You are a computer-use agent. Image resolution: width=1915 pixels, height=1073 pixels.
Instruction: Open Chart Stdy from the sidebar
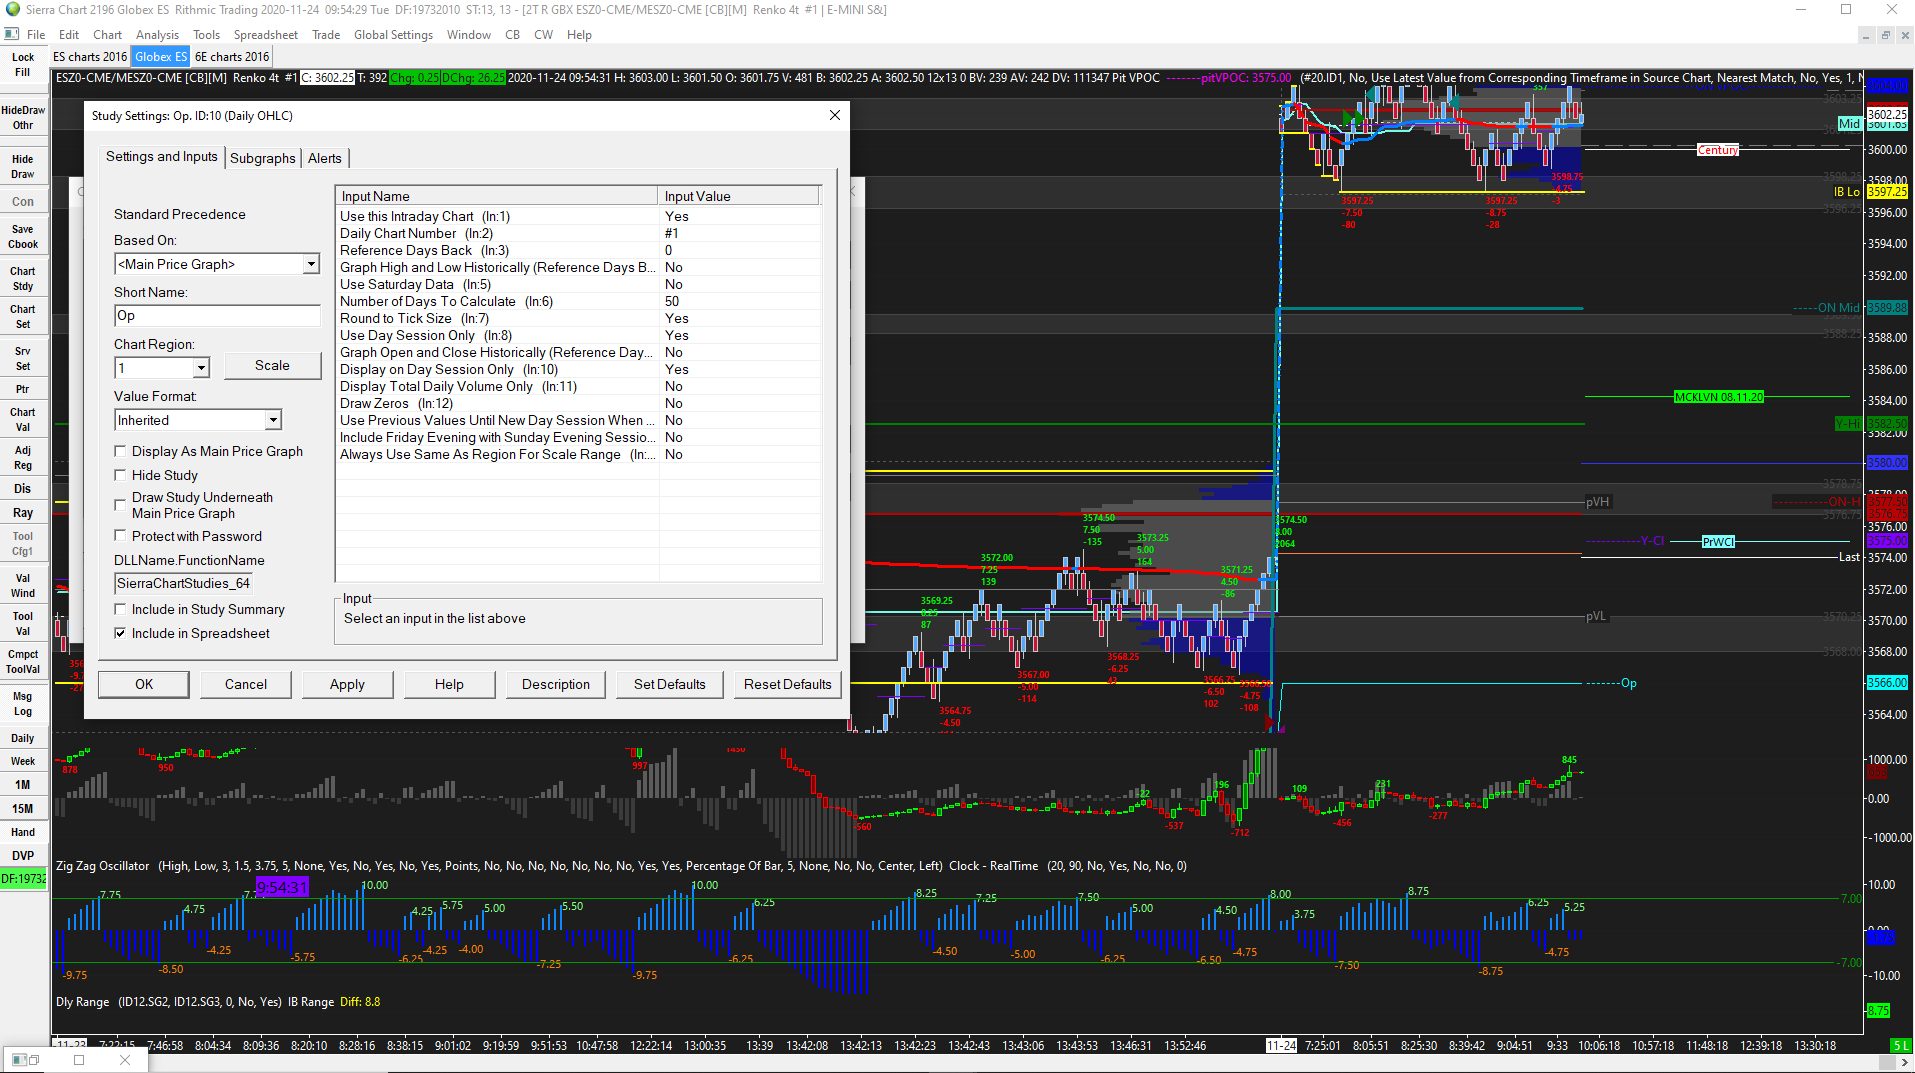point(23,279)
